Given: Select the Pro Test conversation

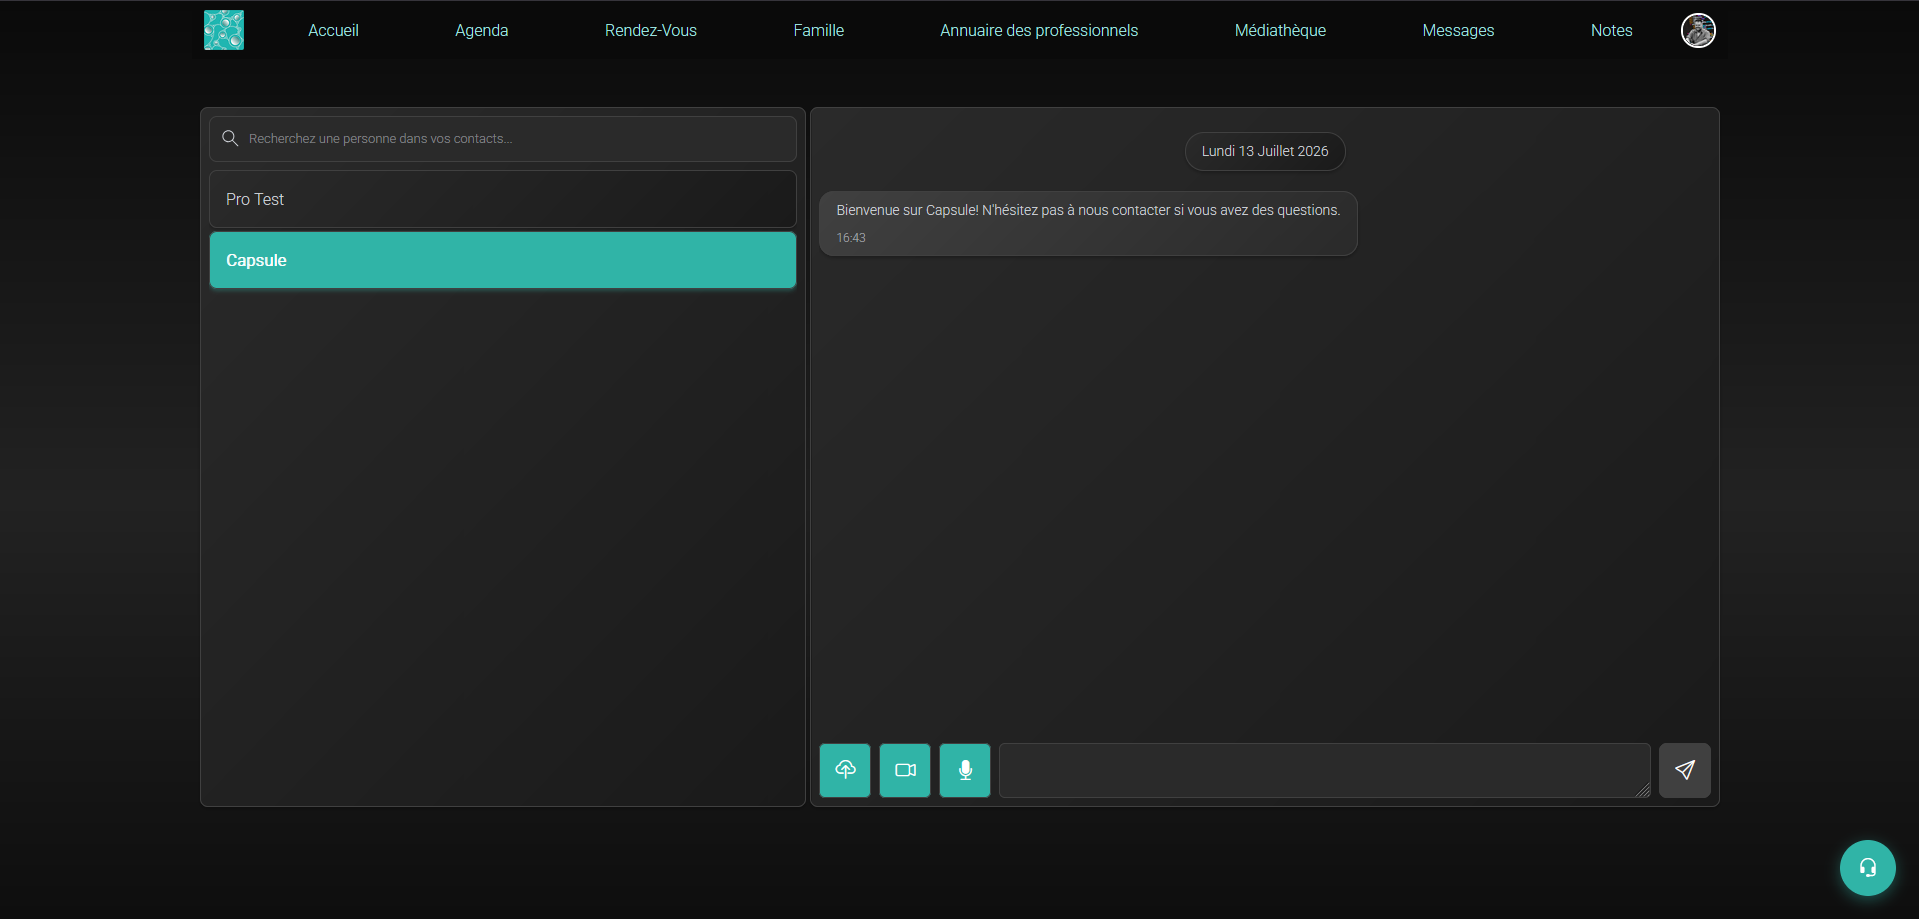Looking at the screenshot, I should [x=503, y=199].
